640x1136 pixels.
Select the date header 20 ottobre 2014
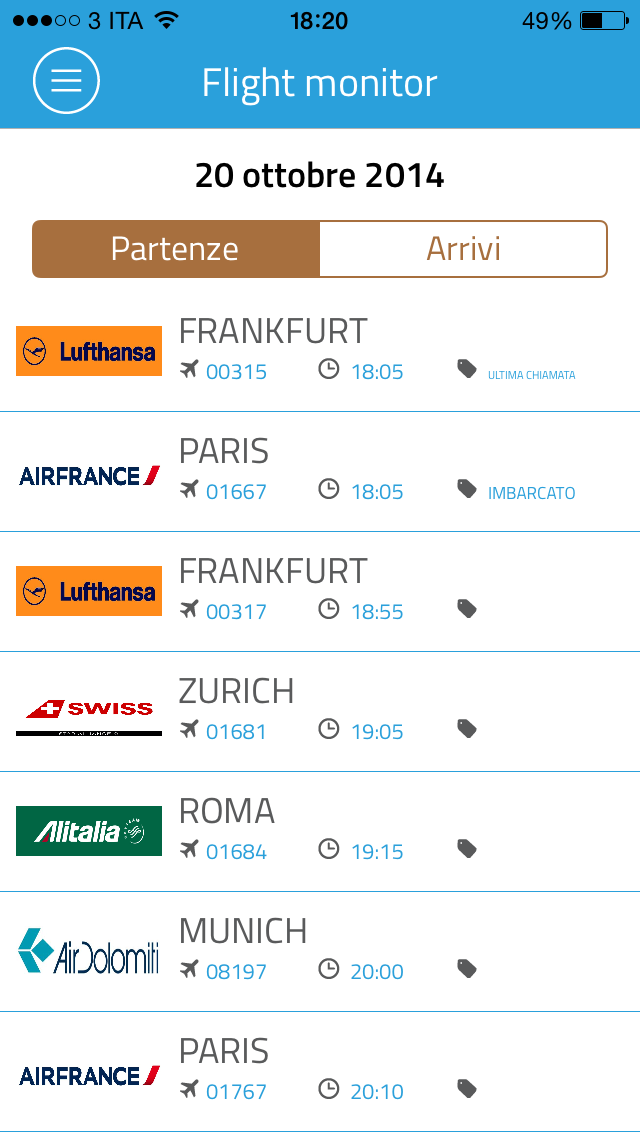click(x=320, y=174)
